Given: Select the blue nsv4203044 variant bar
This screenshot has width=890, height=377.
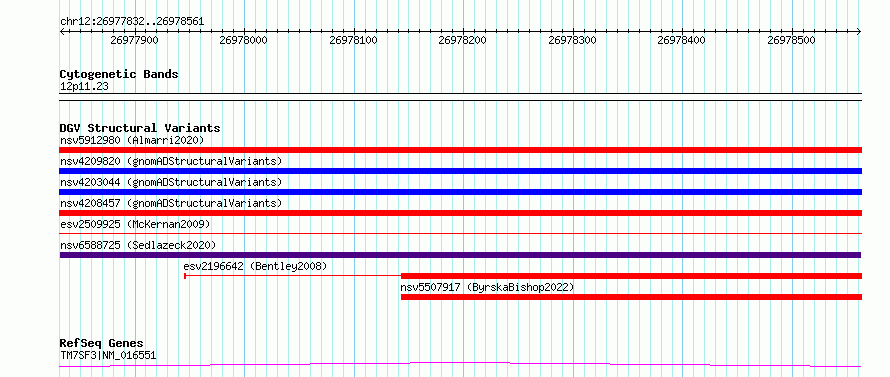Looking at the screenshot, I should [x=461, y=192].
